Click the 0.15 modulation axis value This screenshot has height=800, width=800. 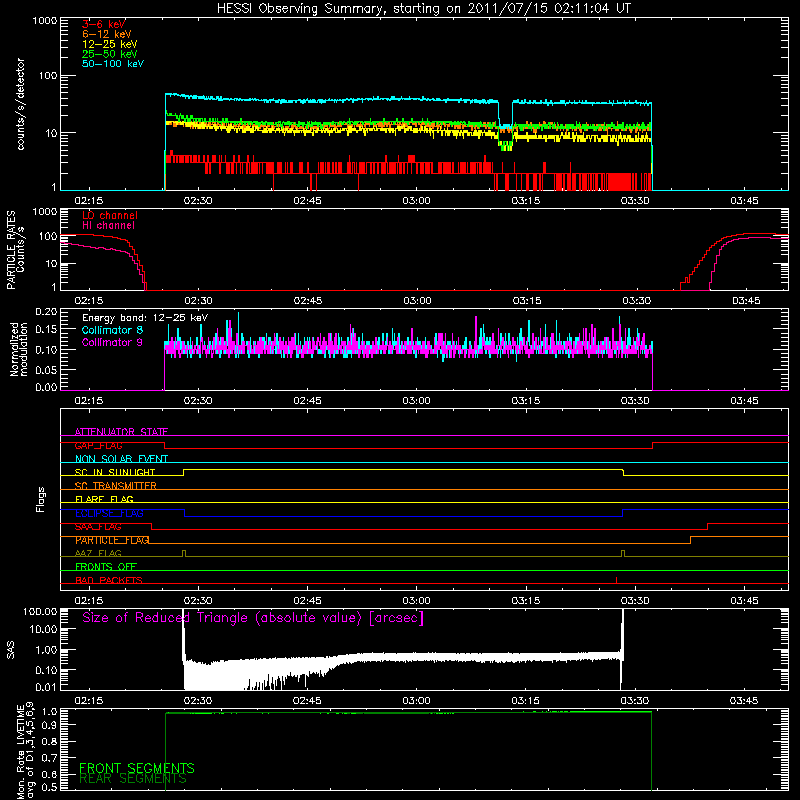coord(46,330)
